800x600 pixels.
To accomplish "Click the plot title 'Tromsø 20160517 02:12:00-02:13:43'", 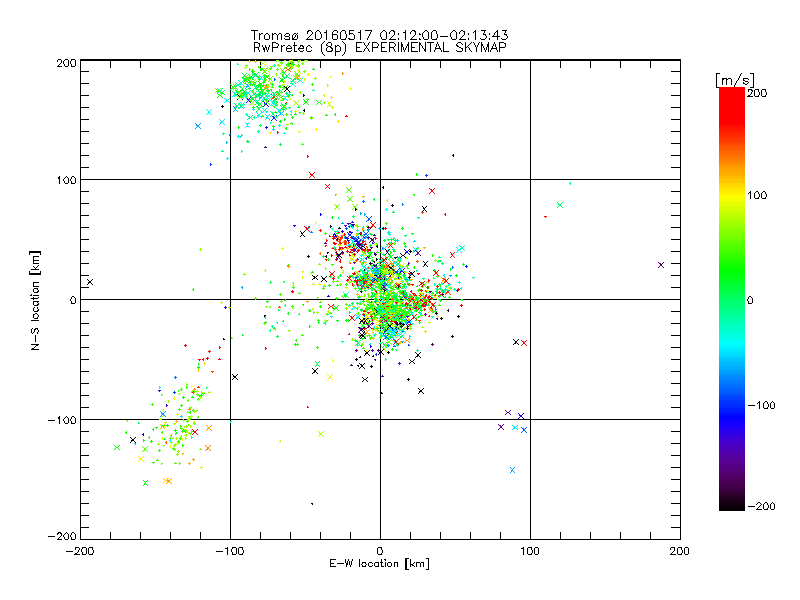I will click(x=380, y=35).
